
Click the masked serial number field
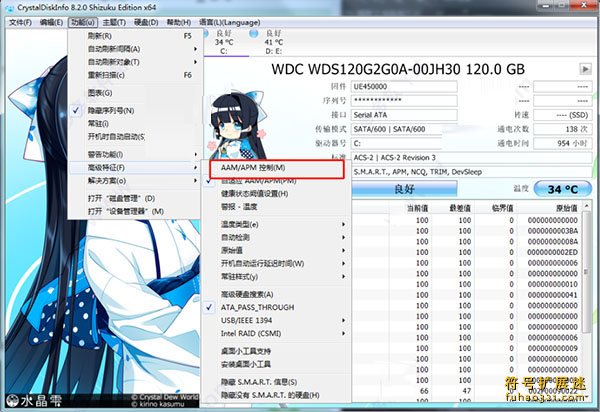(x=404, y=101)
